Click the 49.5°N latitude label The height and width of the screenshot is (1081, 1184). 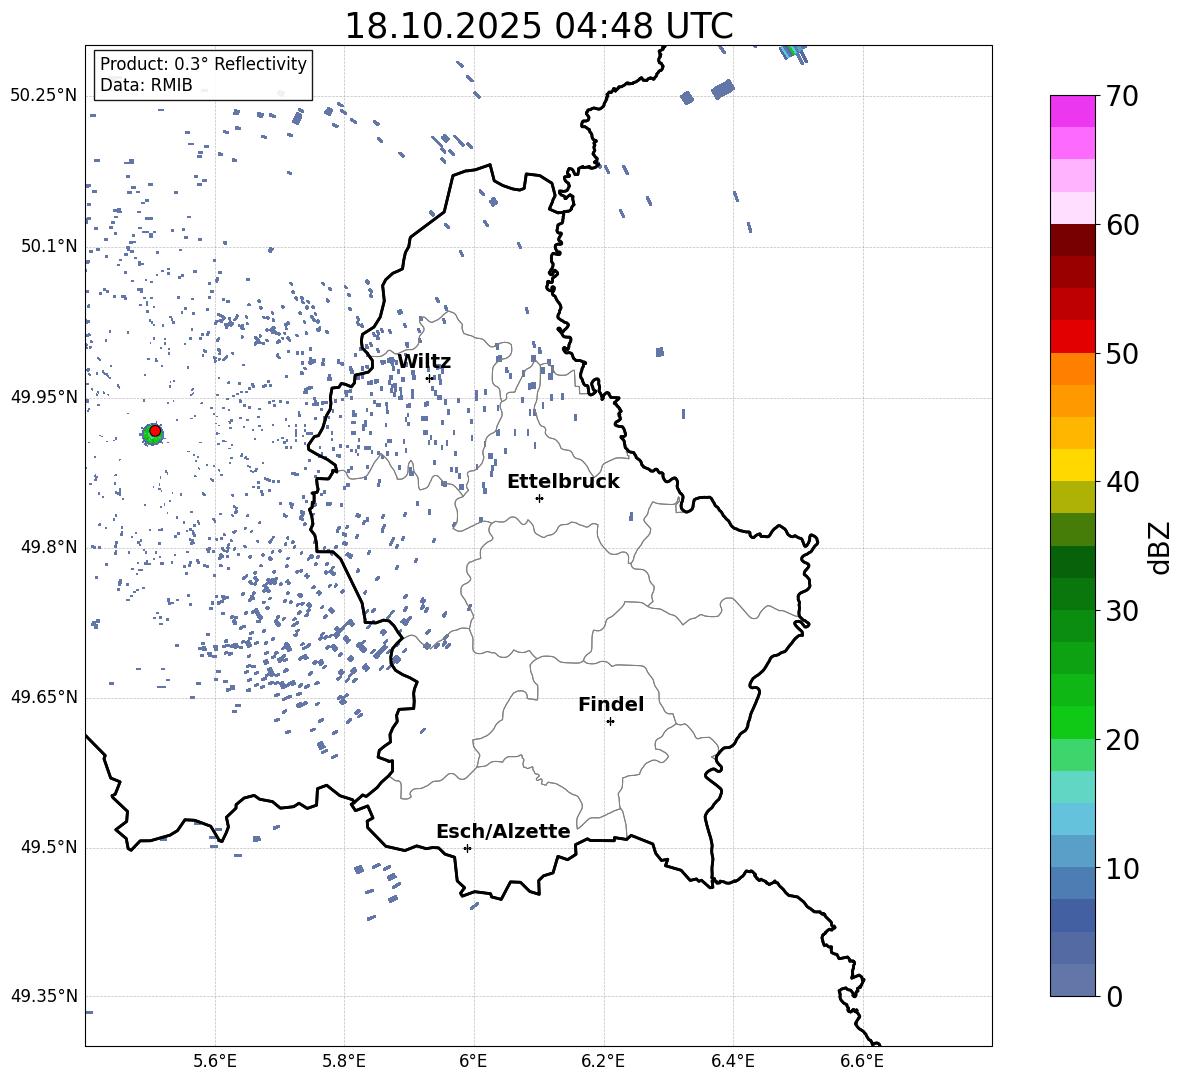49,848
